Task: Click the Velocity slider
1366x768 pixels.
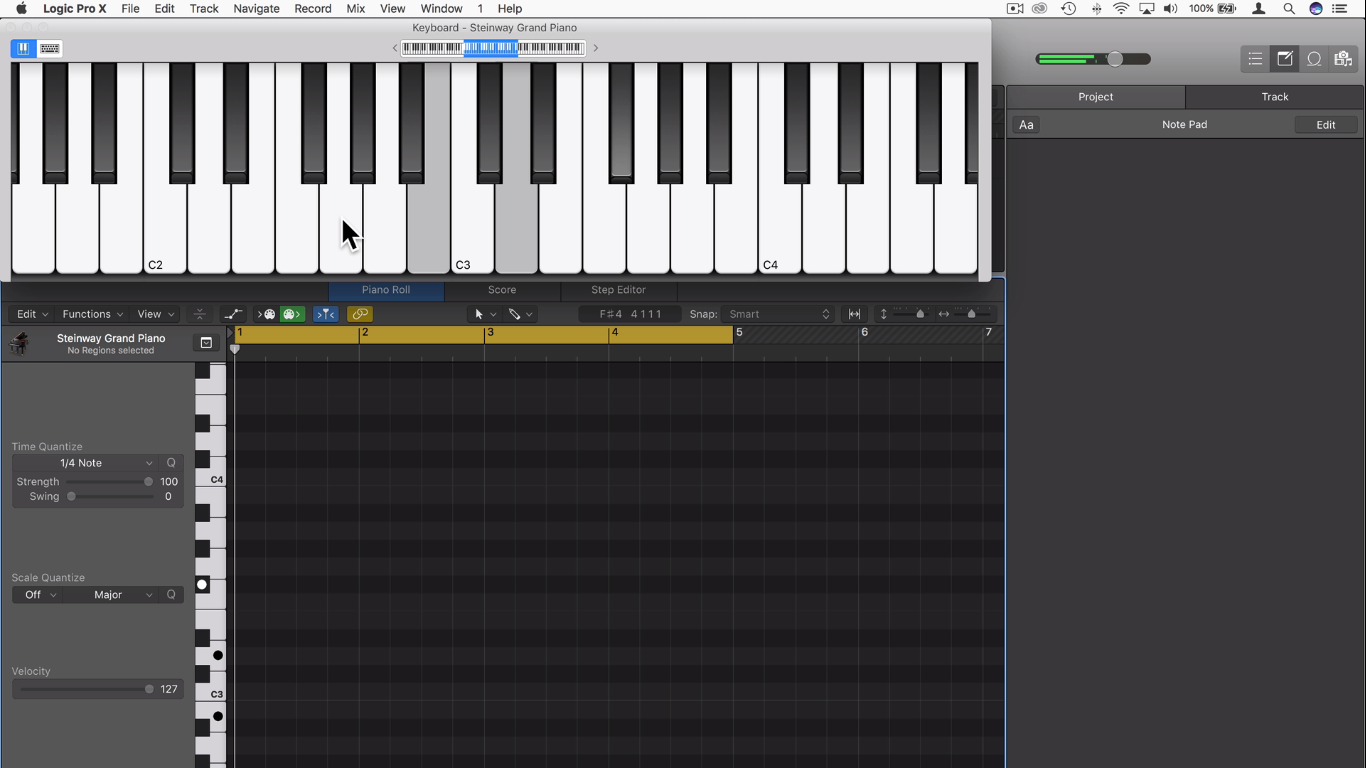Action: pyautogui.click(x=86, y=689)
